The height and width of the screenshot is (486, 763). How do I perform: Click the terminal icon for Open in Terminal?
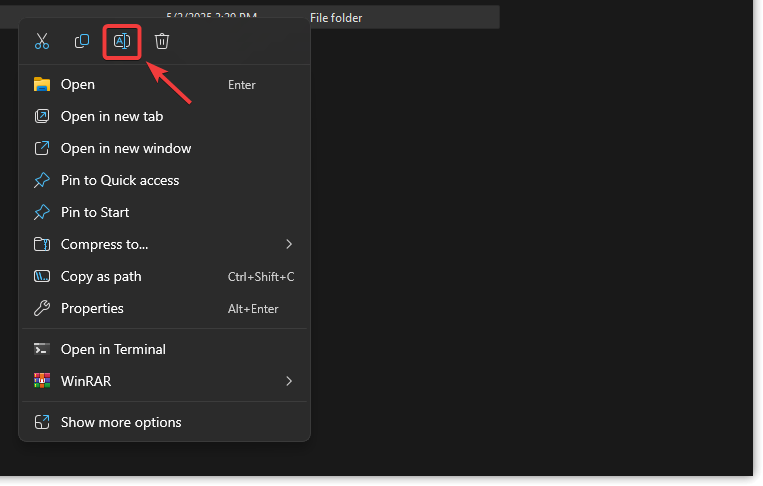pyautogui.click(x=42, y=349)
